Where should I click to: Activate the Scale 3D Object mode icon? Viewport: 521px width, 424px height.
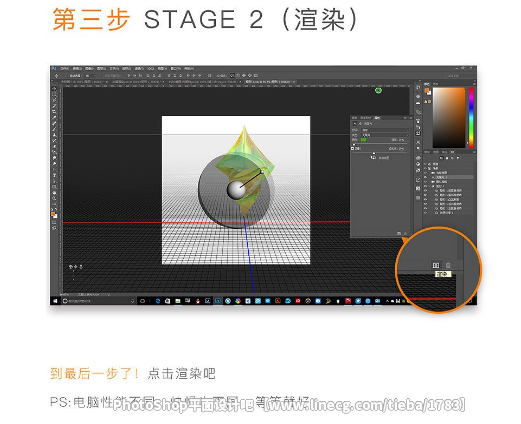[256, 76]
